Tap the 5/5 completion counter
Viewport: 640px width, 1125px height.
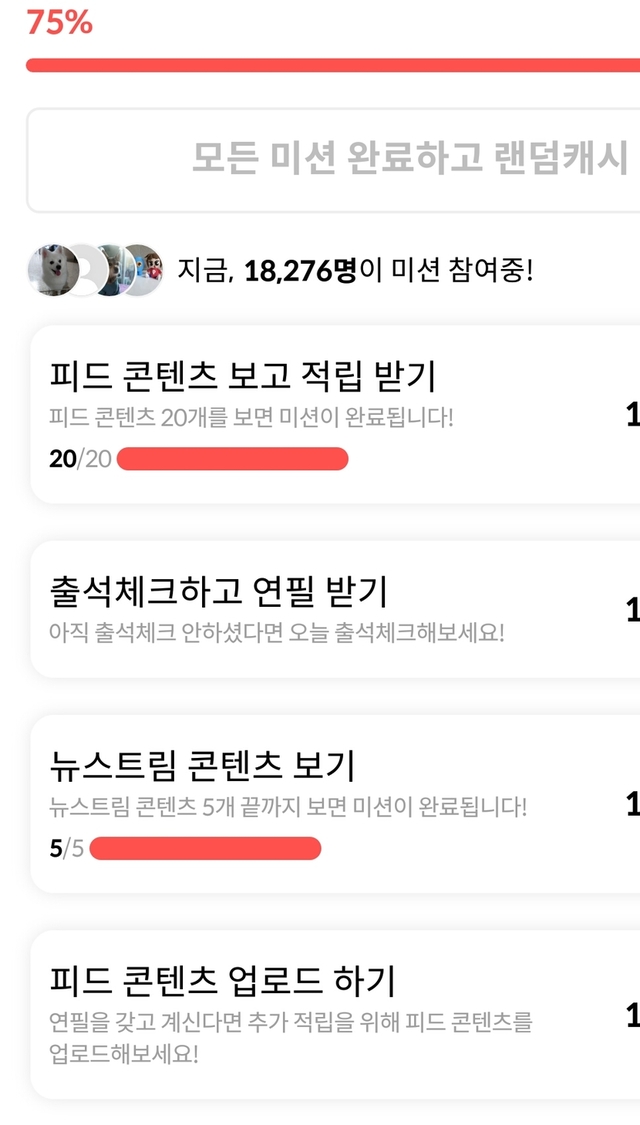pyautogui.click(x=67, y=849)
